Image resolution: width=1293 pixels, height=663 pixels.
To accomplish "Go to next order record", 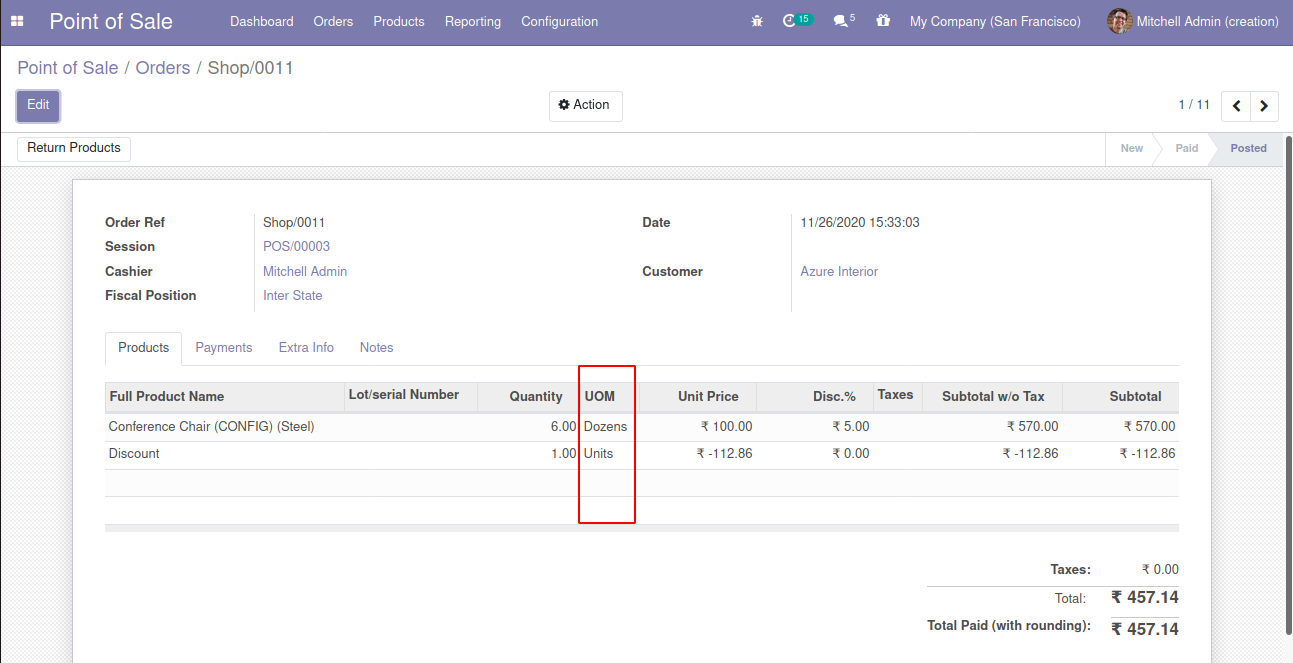I will (1264, 106).
